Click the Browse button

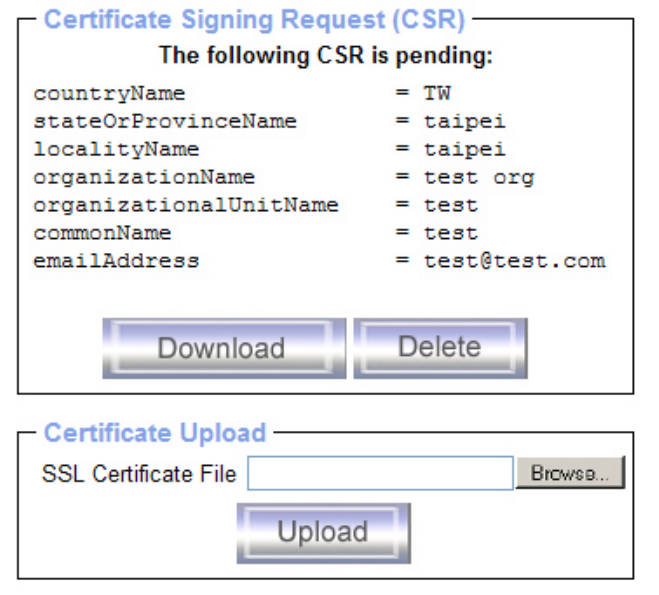(x=570, y=473)
